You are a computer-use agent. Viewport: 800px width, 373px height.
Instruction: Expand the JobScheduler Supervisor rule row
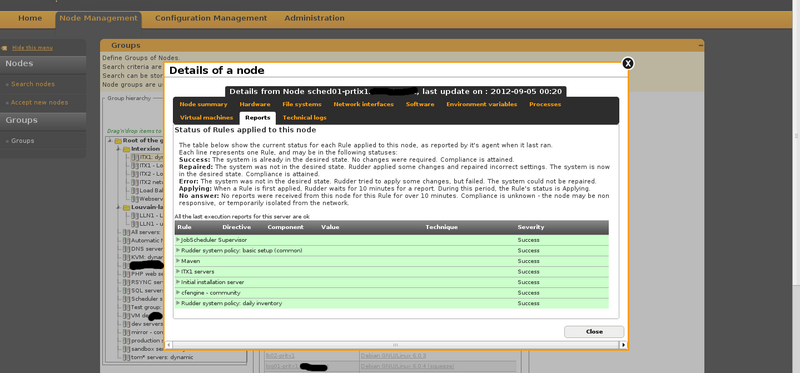(178, 239)
